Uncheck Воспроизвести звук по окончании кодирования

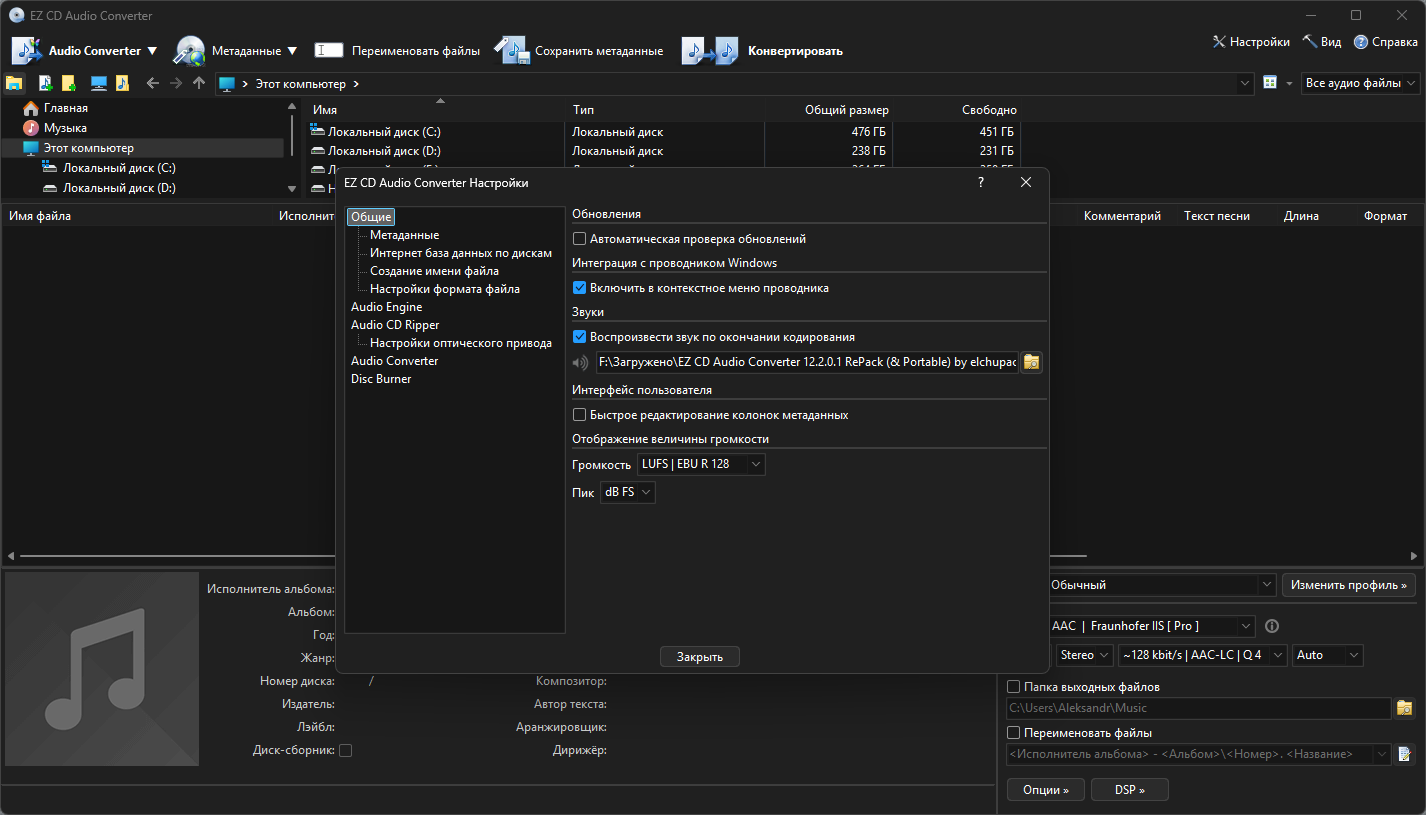[579, 337]
